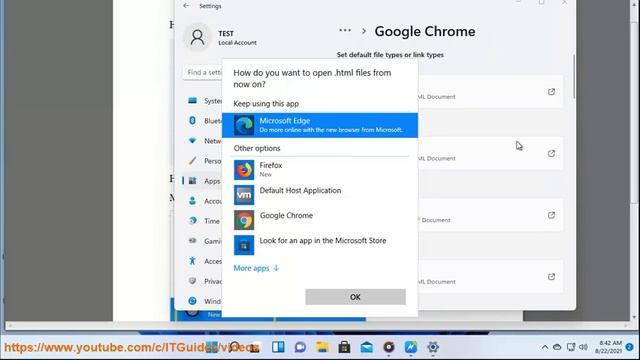Open link icon on fourth file type row
The width and height of the screenshot is (640, 360).
pos(551,276)
